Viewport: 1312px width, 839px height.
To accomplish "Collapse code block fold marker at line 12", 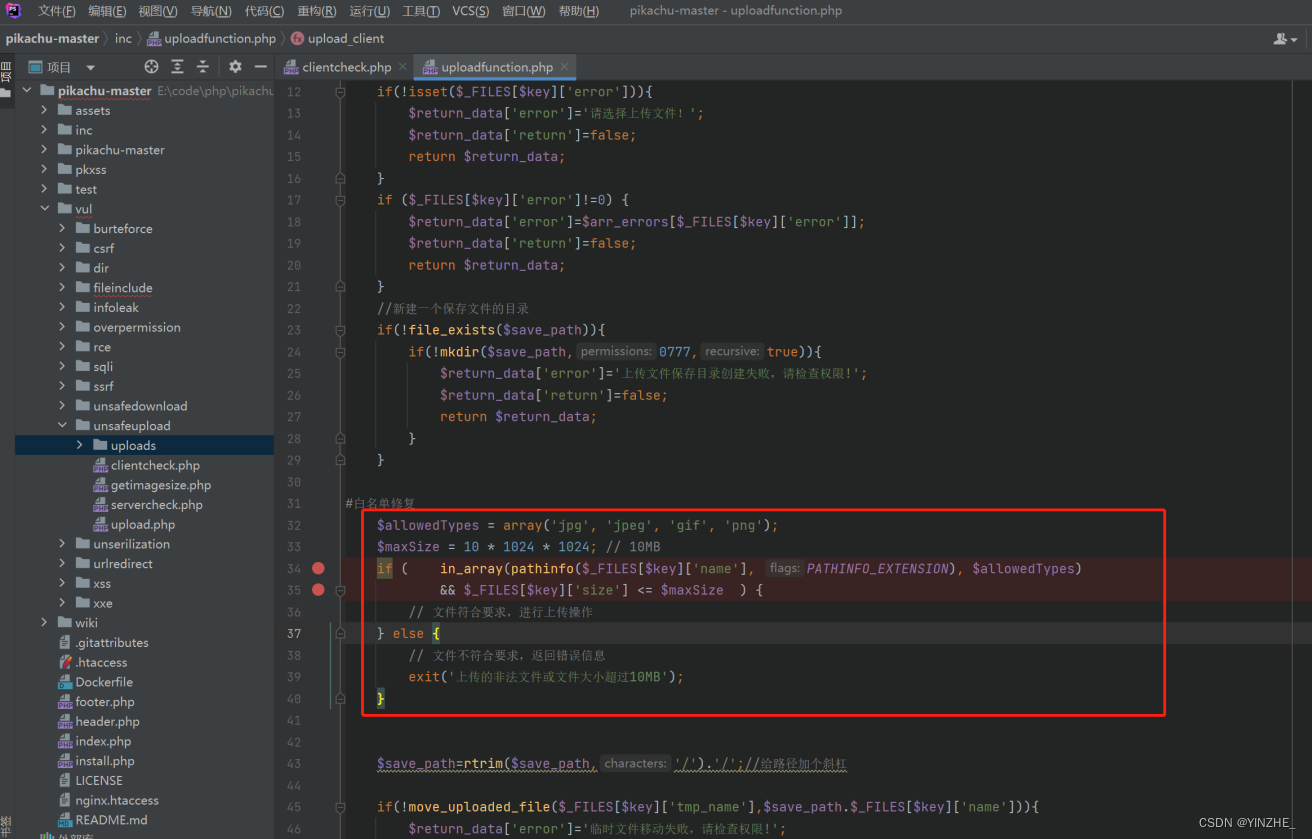I will click(340, 92).
